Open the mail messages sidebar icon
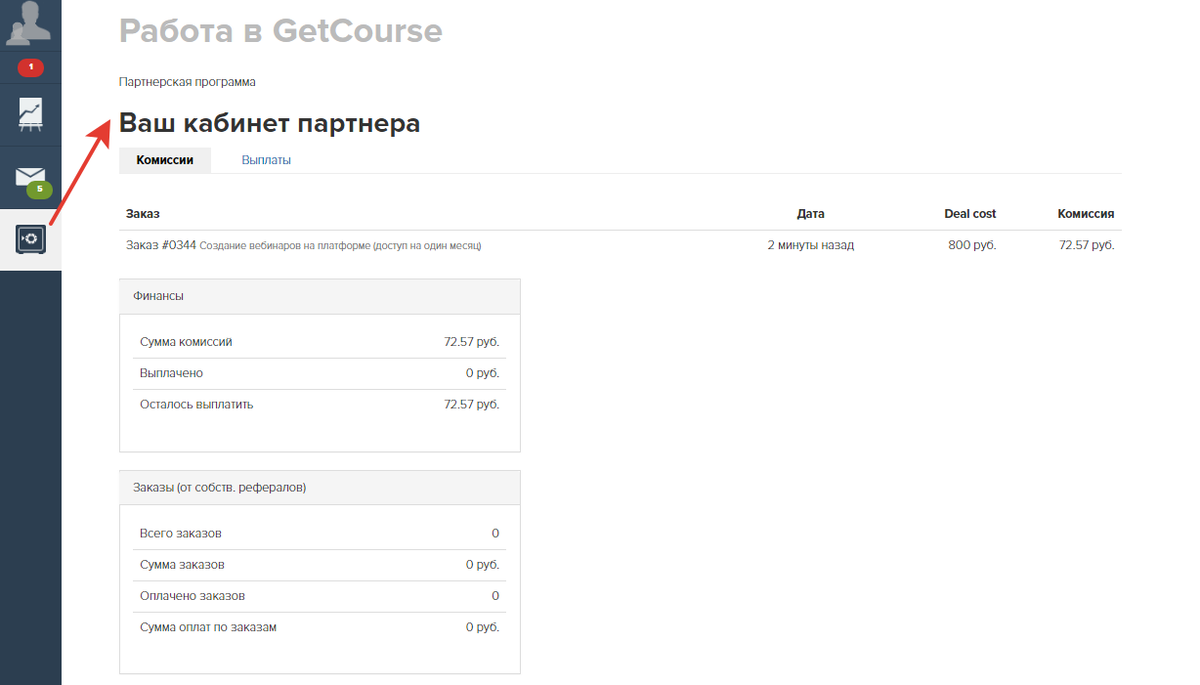 (30, 178)
